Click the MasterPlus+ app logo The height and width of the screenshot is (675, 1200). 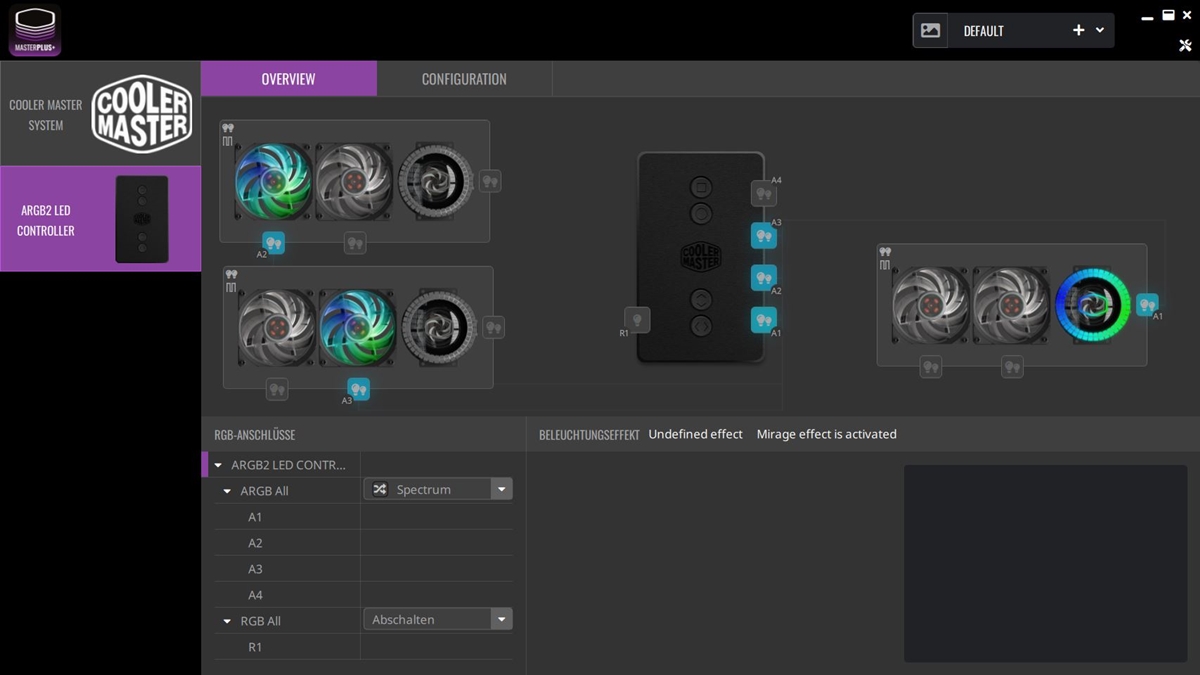(x=35, y=30)
